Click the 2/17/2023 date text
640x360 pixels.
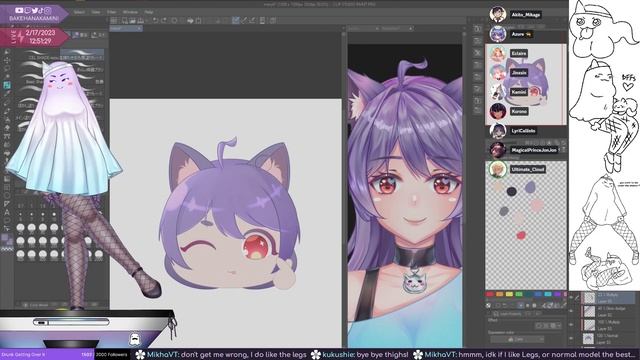click(x=40, y=33)
